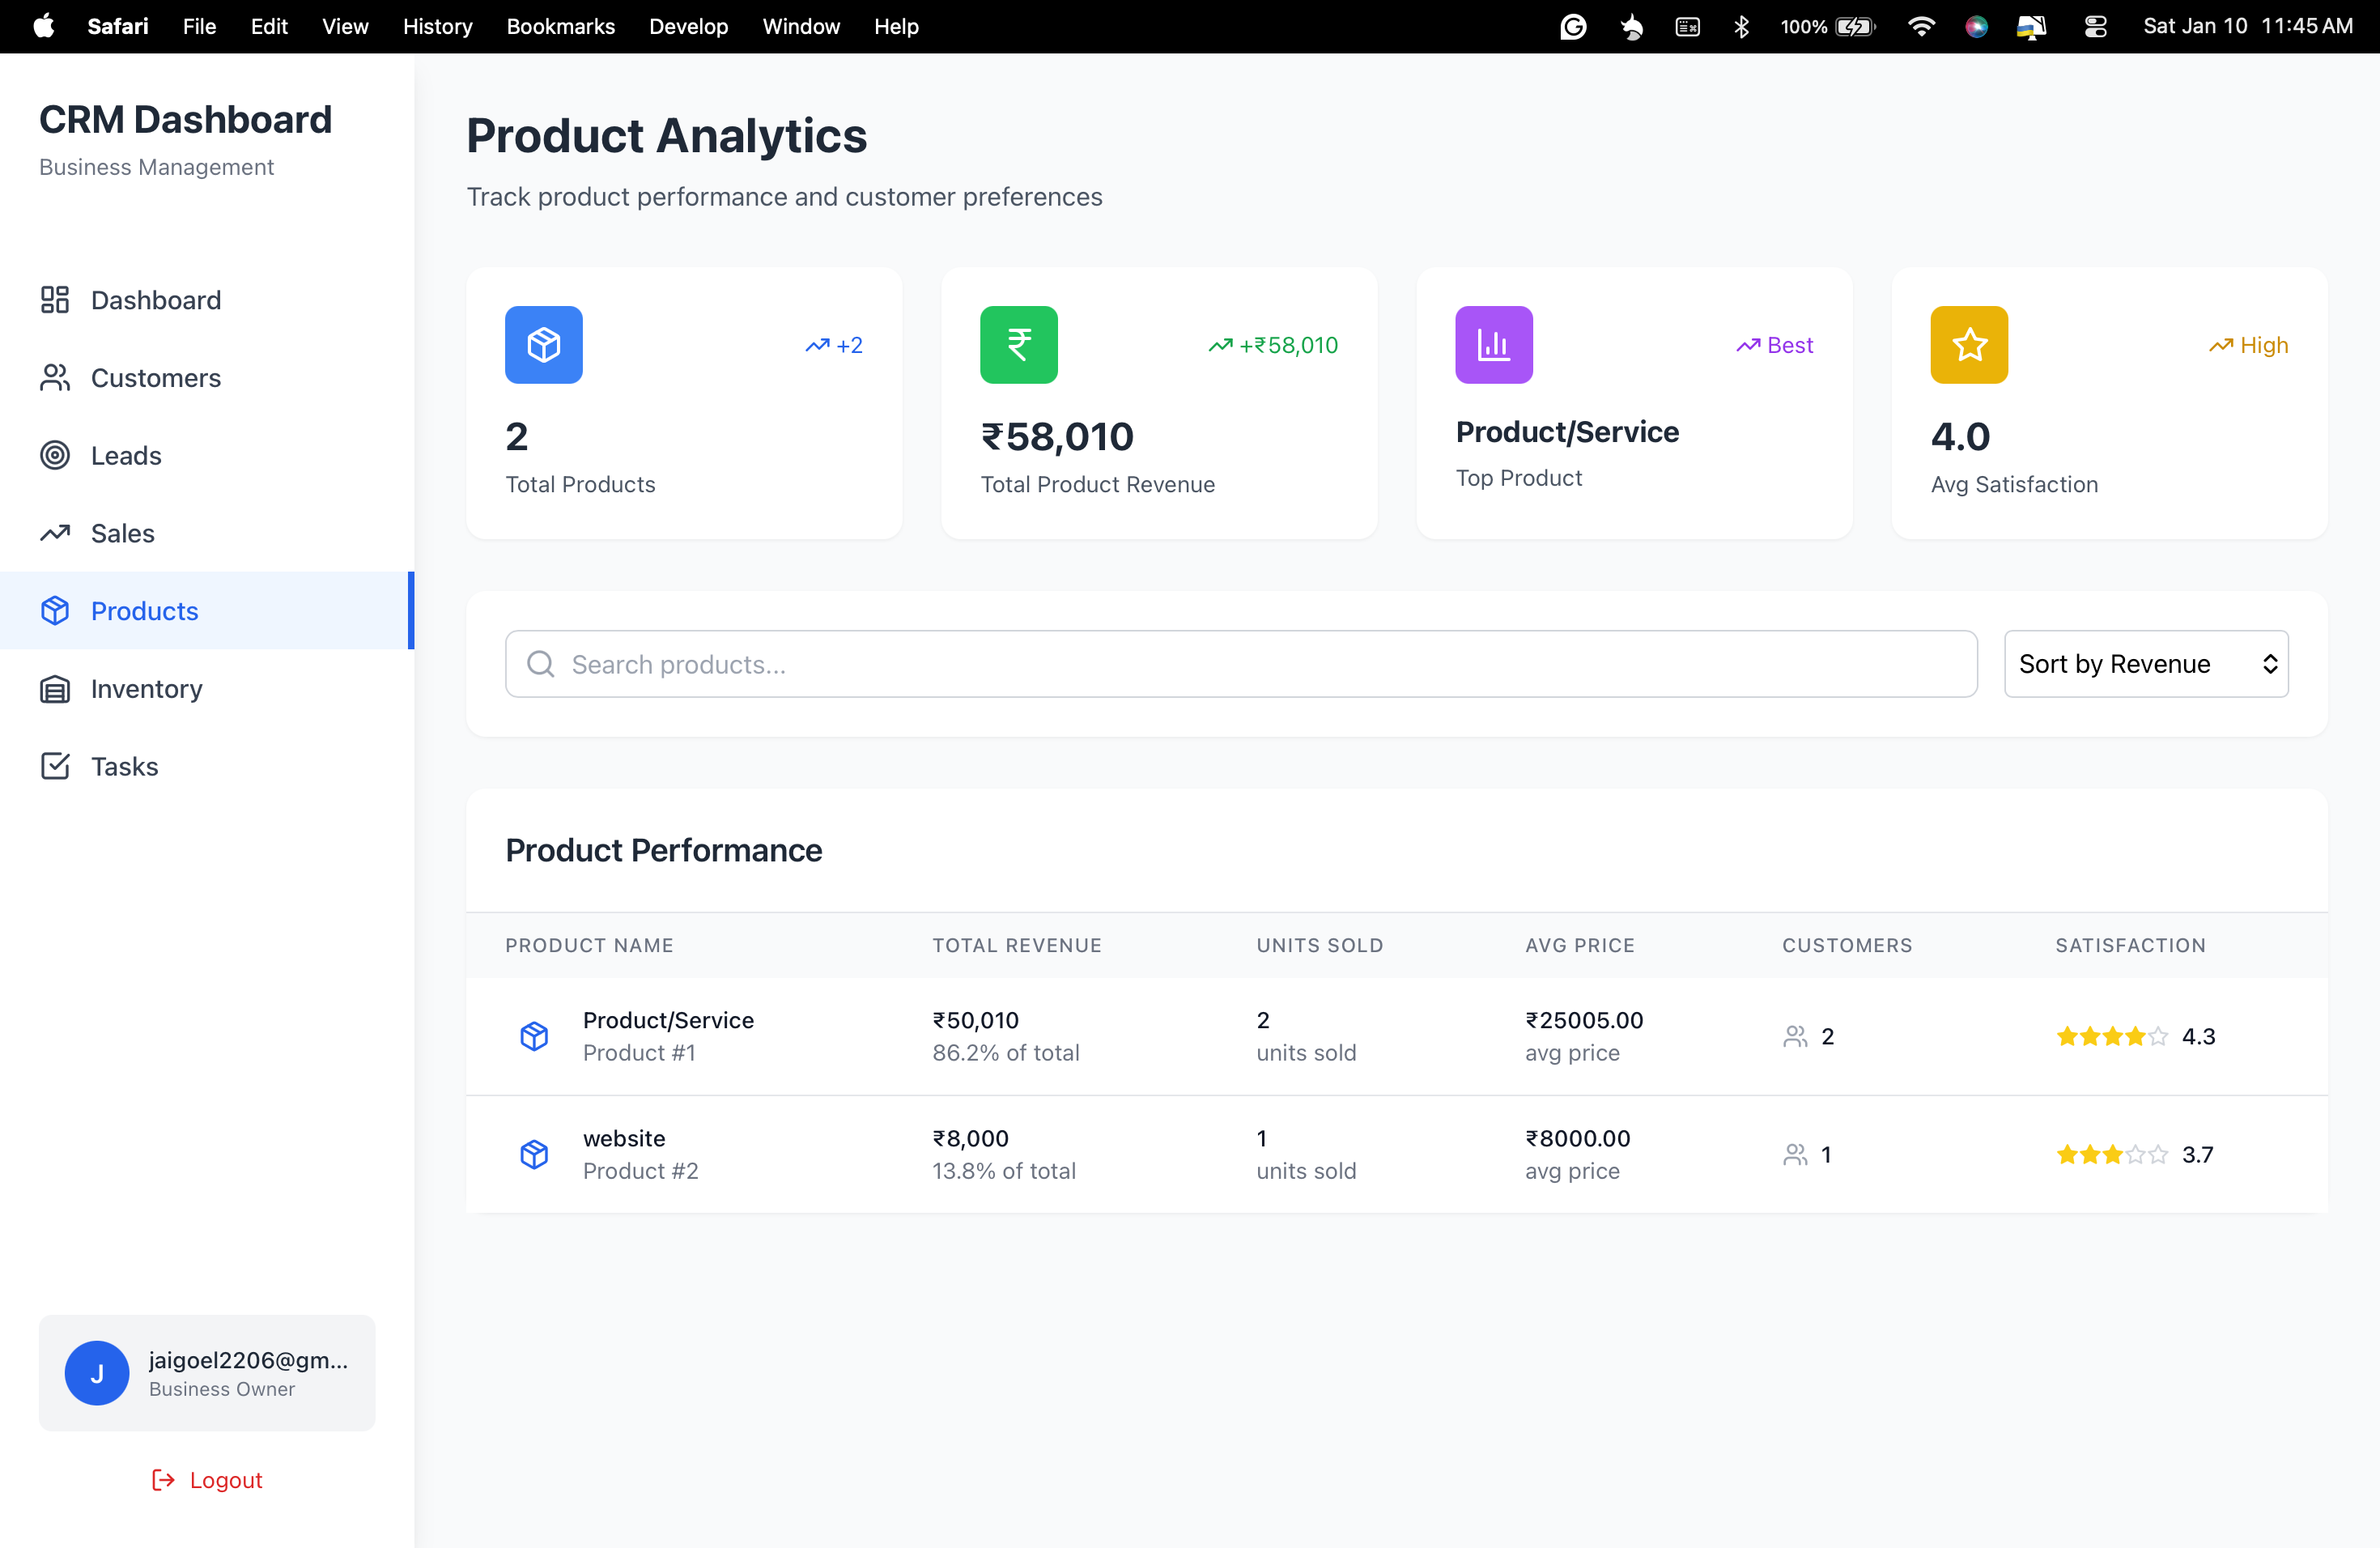
Task: Open the Sort by Revenue dropdown
Action: click(2146, 664)
